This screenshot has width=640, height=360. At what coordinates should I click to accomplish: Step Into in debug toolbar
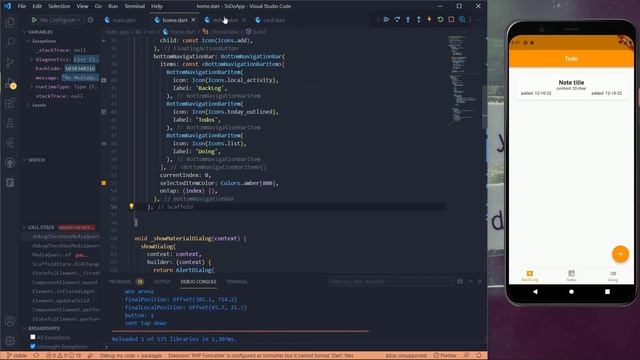[x=408, y=20]
